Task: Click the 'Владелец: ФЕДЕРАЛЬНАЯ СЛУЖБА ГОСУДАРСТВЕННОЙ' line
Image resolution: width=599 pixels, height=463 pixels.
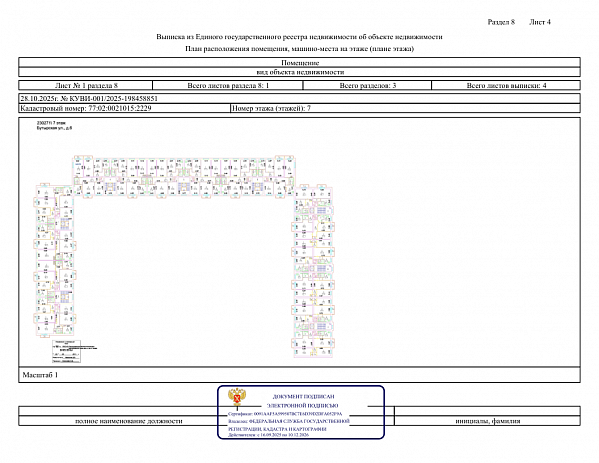Action: [289, 421]
